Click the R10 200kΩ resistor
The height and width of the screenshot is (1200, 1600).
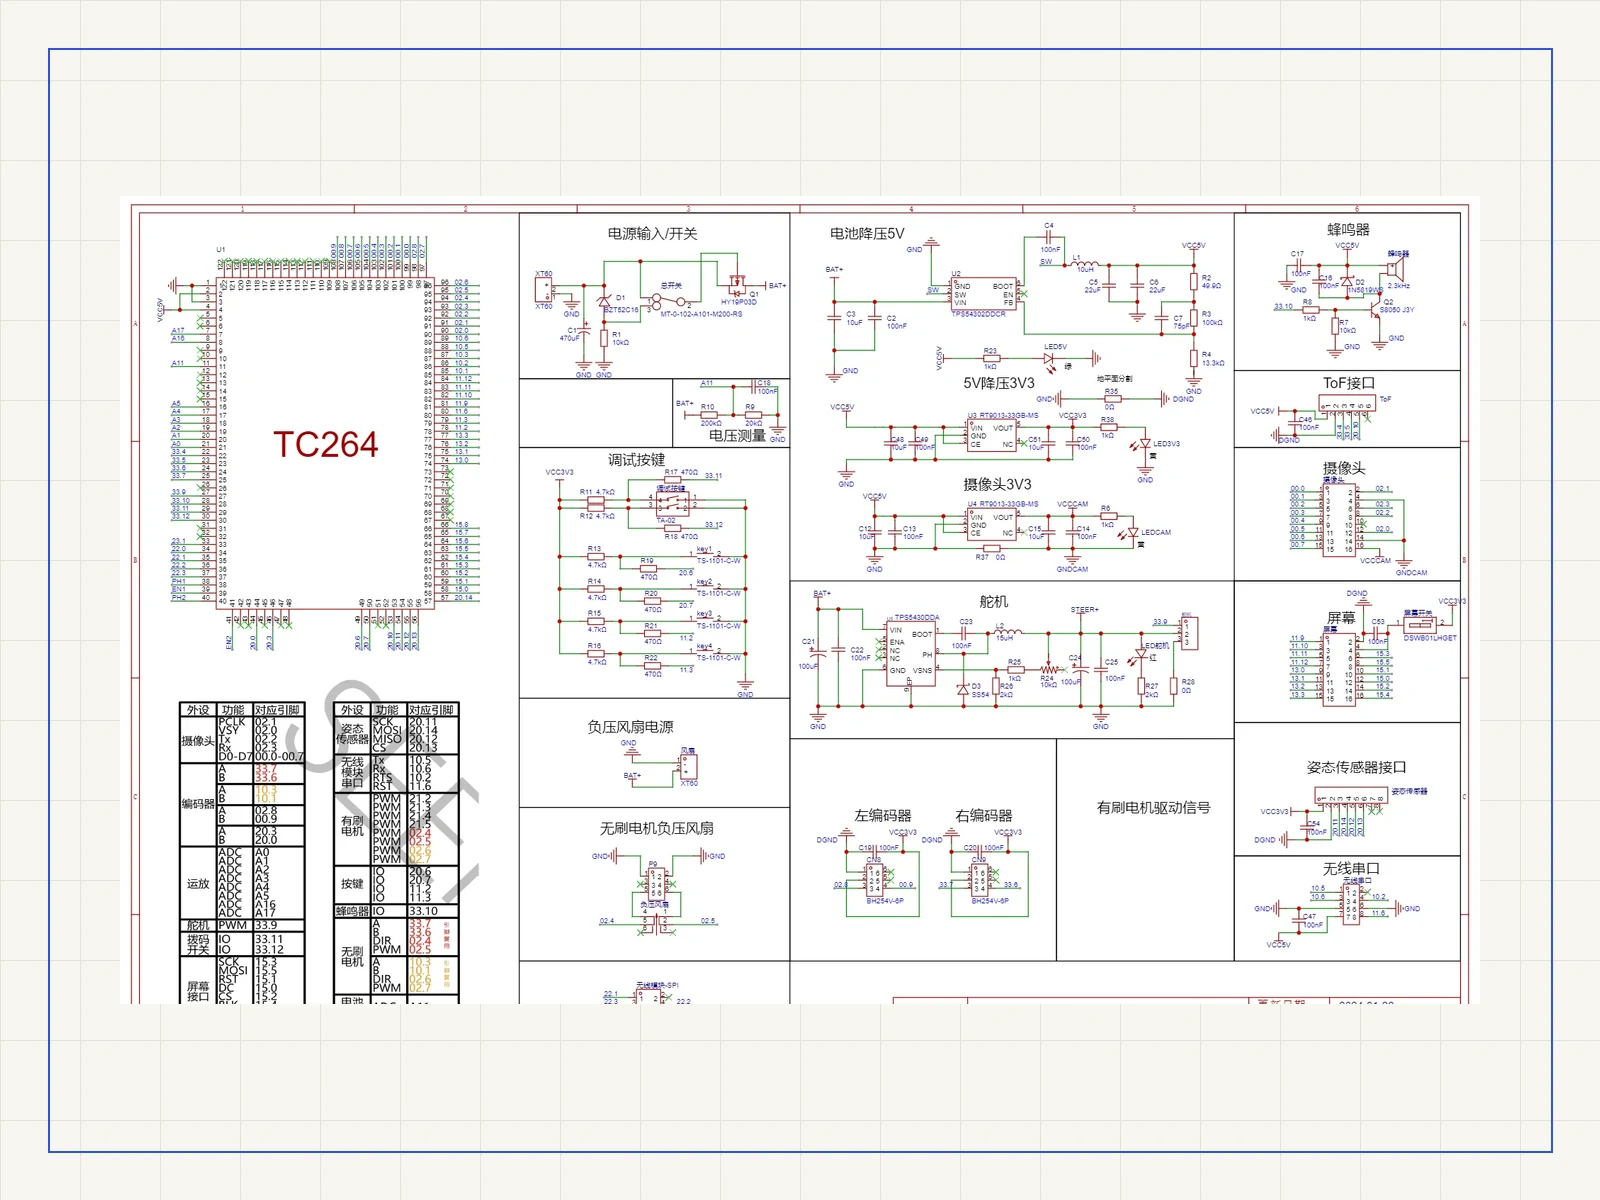pyautogui.click(x=709, y=414)
